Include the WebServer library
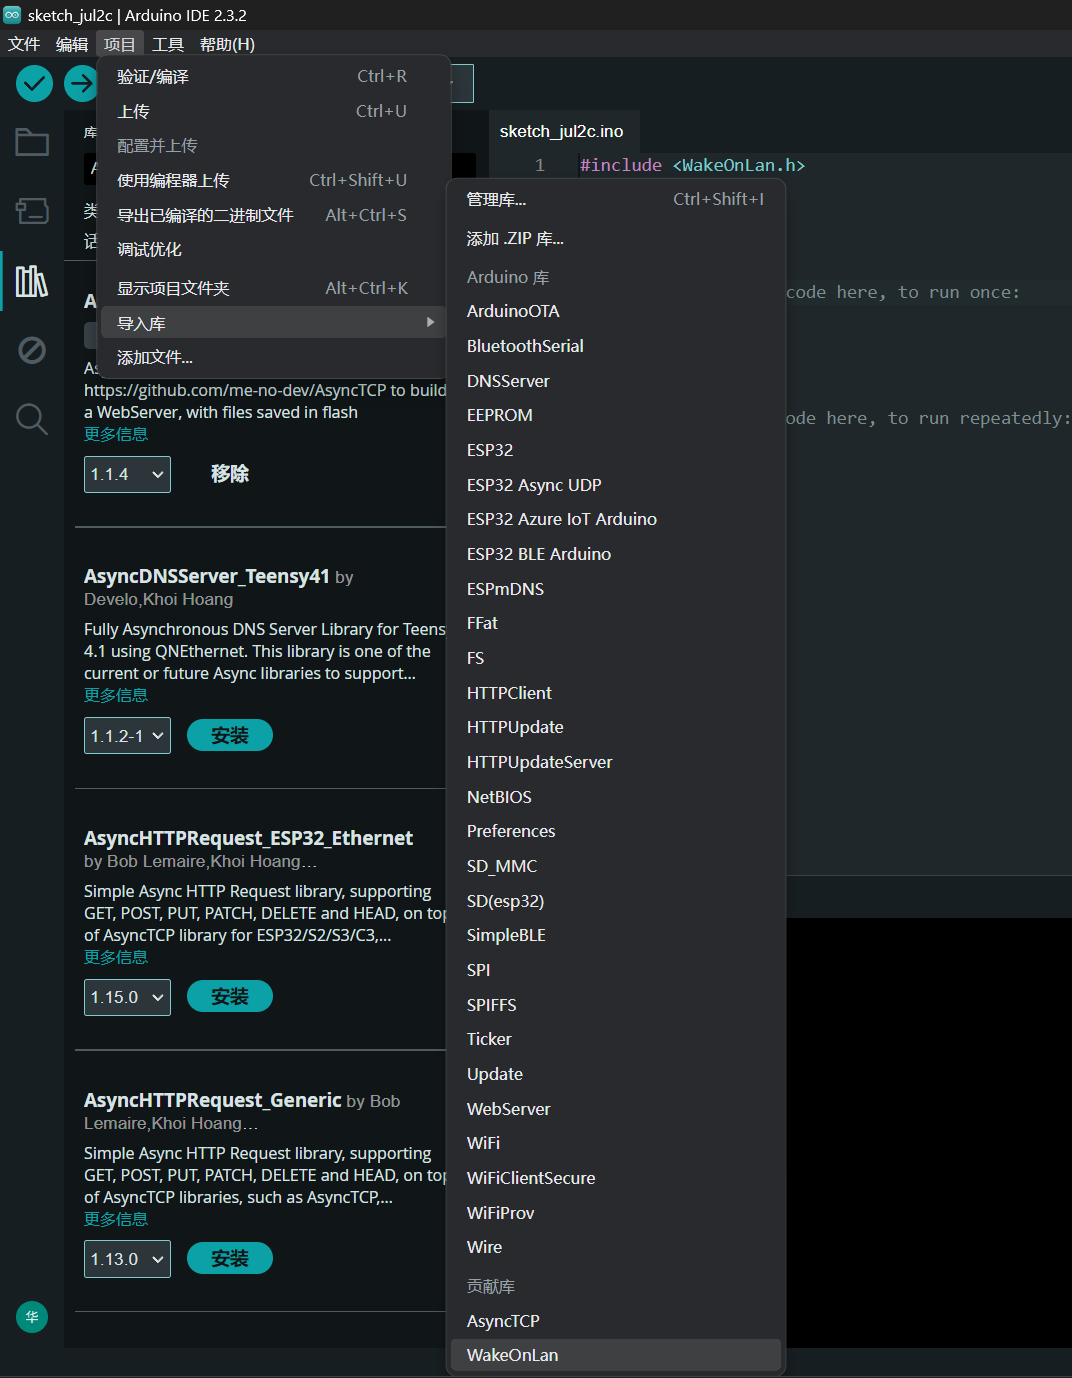This screenshot has width=1072, height=1378. [616, 1109]
